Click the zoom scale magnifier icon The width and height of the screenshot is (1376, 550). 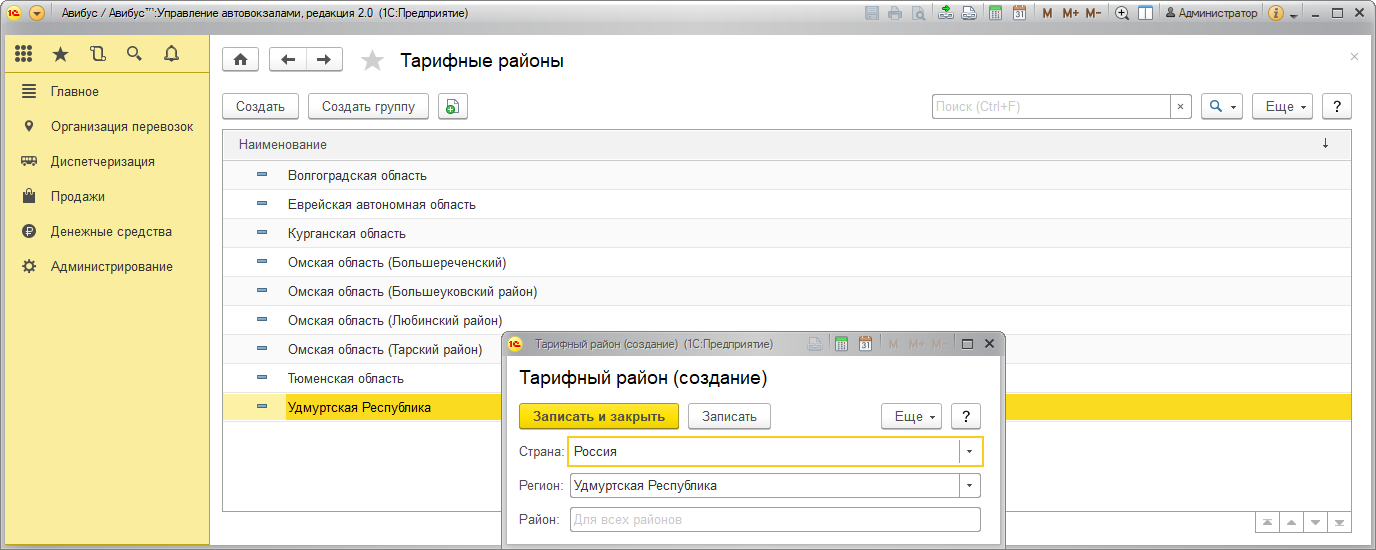(1122, 14)
